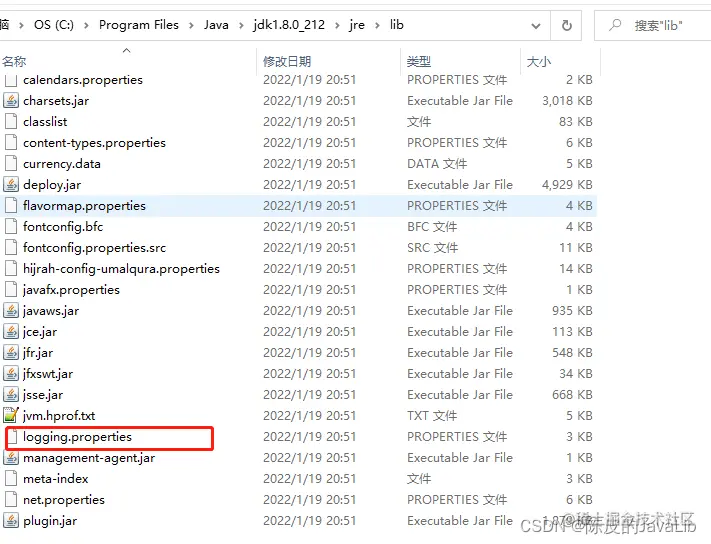Select hijrah-config-umalqura.properties file name
Screen dimensions: 711x544
tap(121, 268)
